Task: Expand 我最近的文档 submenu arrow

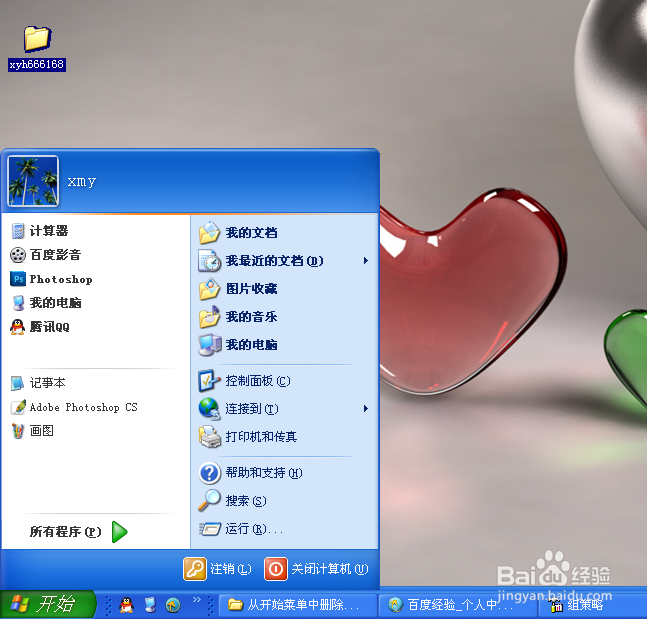Action: click(x=366, y=260)
